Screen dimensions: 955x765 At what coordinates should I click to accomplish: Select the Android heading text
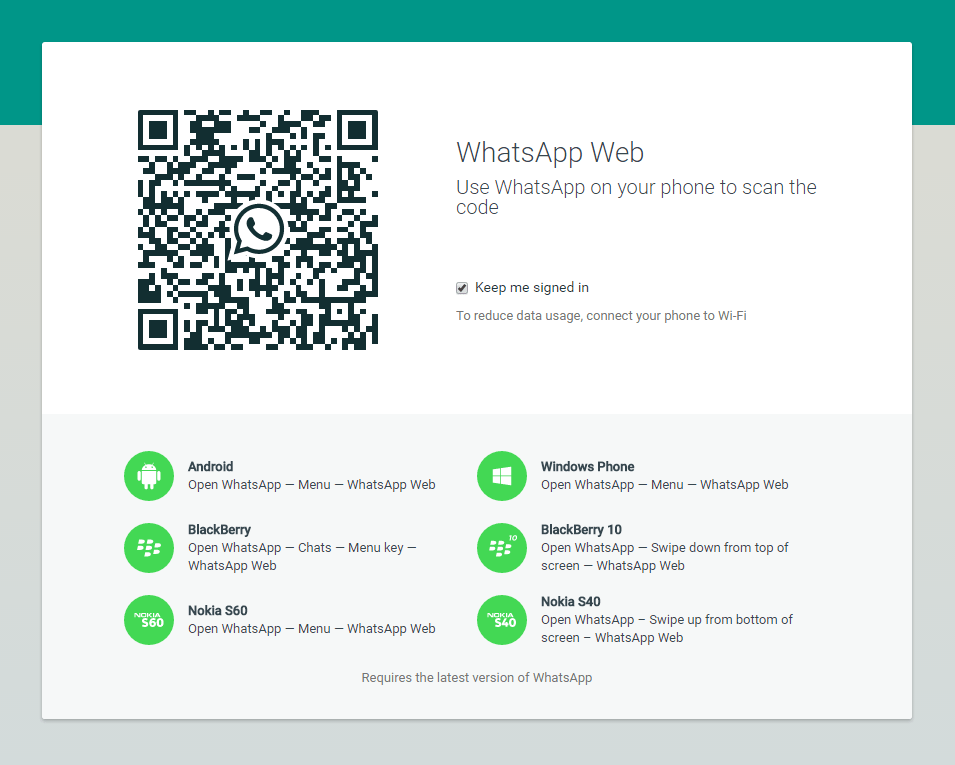[210, 467]
